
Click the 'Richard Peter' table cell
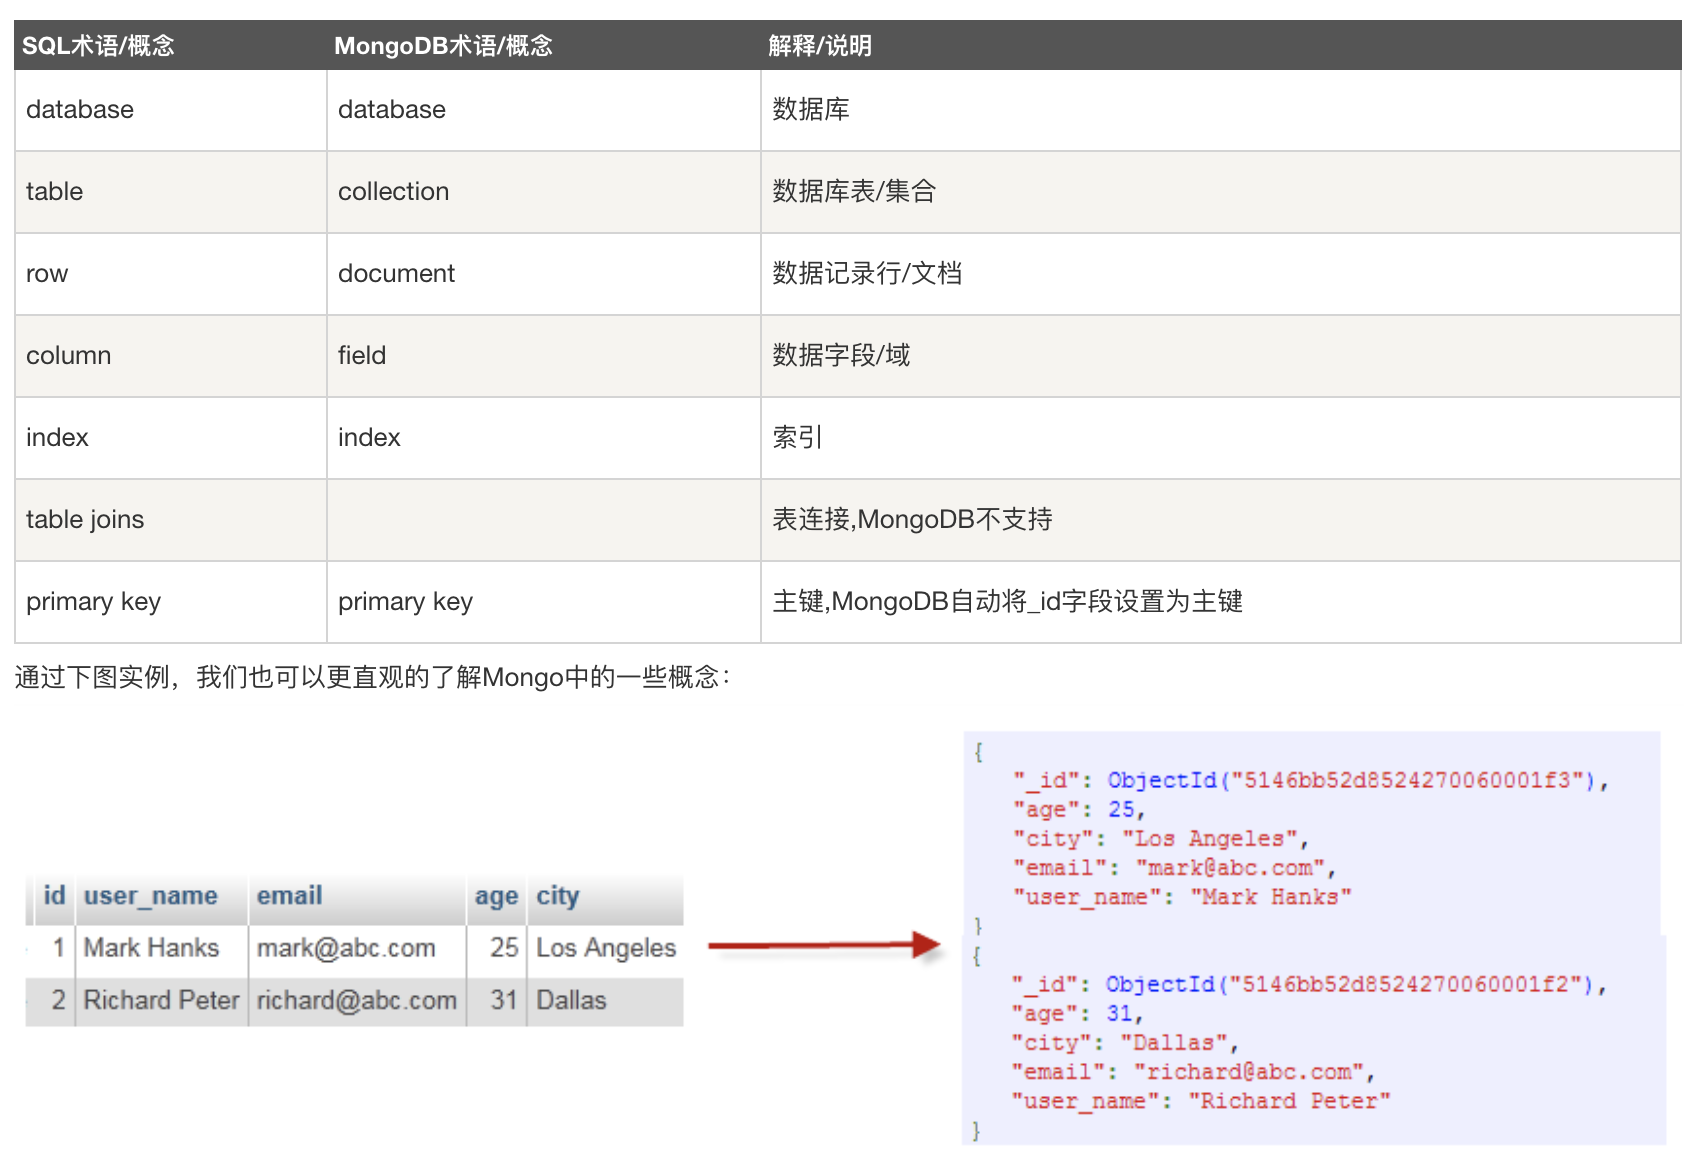161,1000
